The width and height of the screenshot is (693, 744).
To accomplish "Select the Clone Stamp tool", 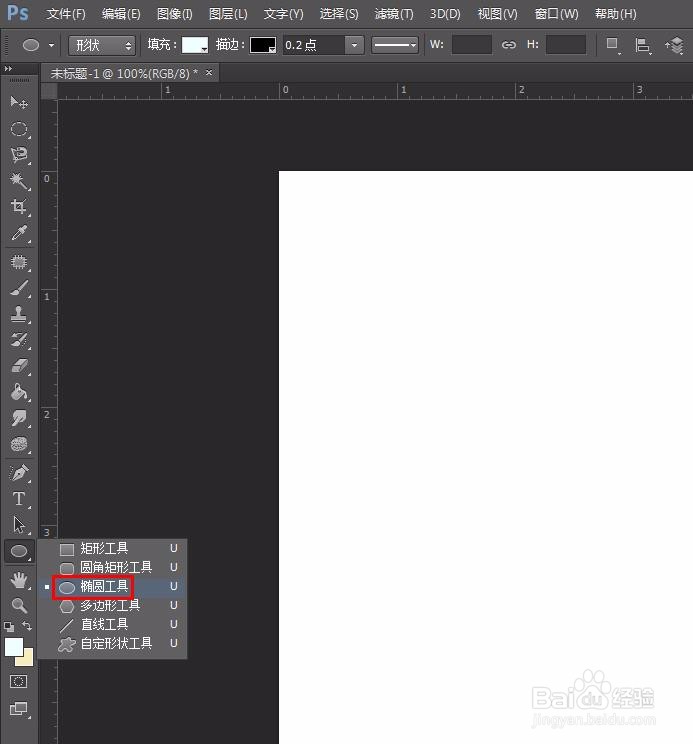I will tap(19, 314).
